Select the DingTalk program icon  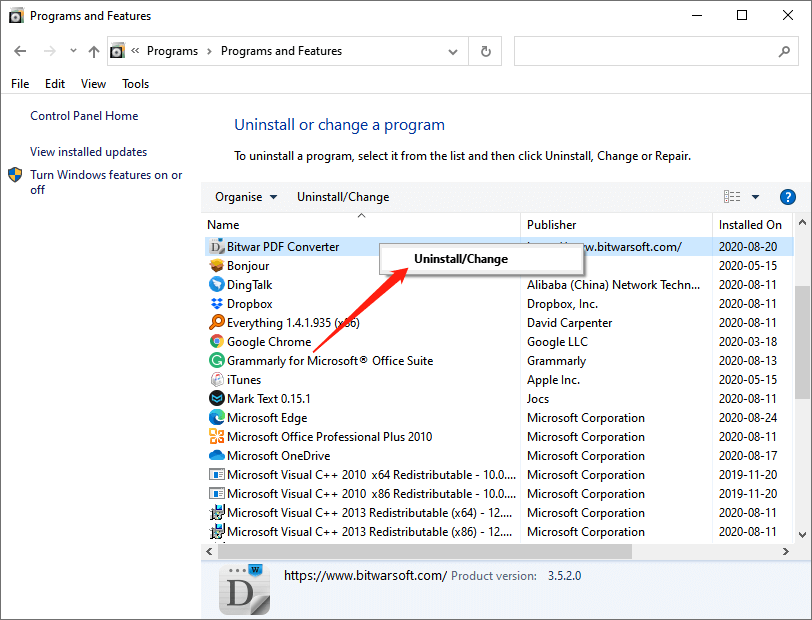coord(214,284)
